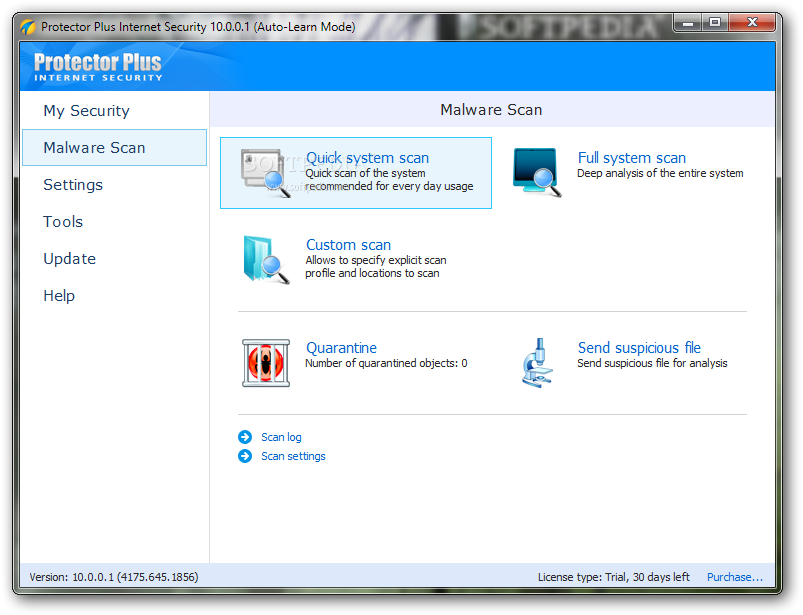Viewport: 803px width, 615px height.
Task: Click 'profile and locations to scan' text
Action: pos(372,273)
